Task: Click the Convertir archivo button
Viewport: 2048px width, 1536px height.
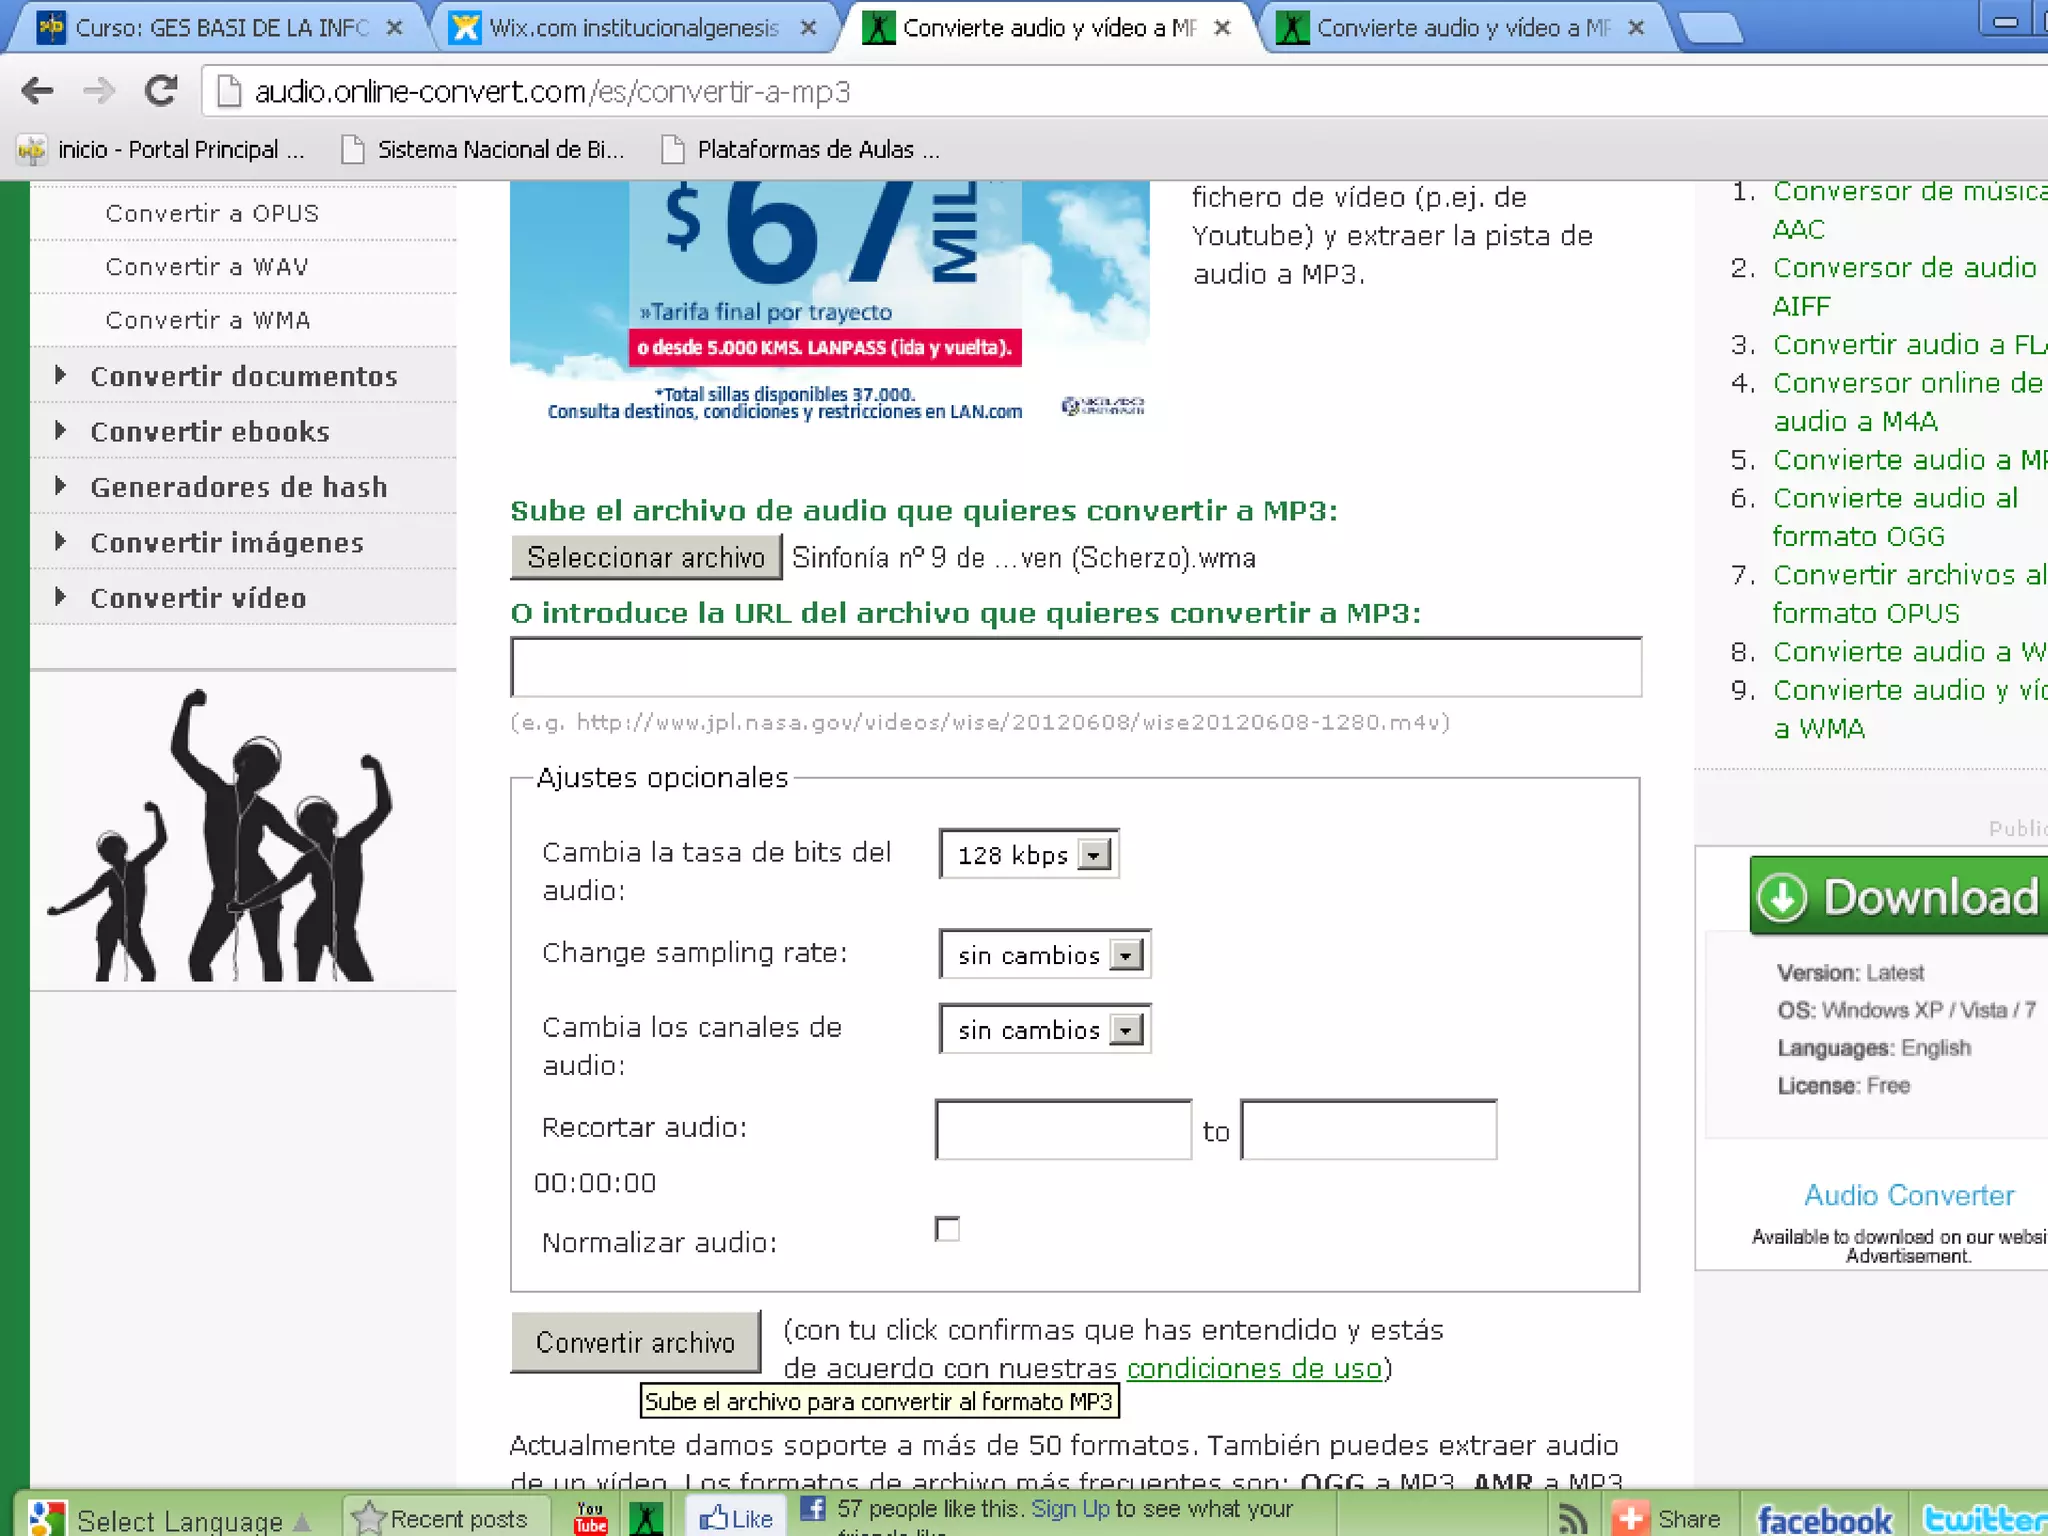Action: coord(635,1342)
